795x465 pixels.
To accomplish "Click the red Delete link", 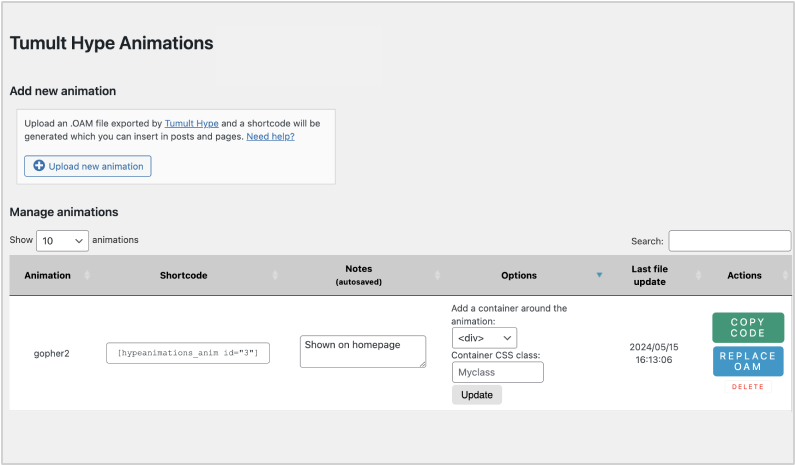I will point(747,386).
